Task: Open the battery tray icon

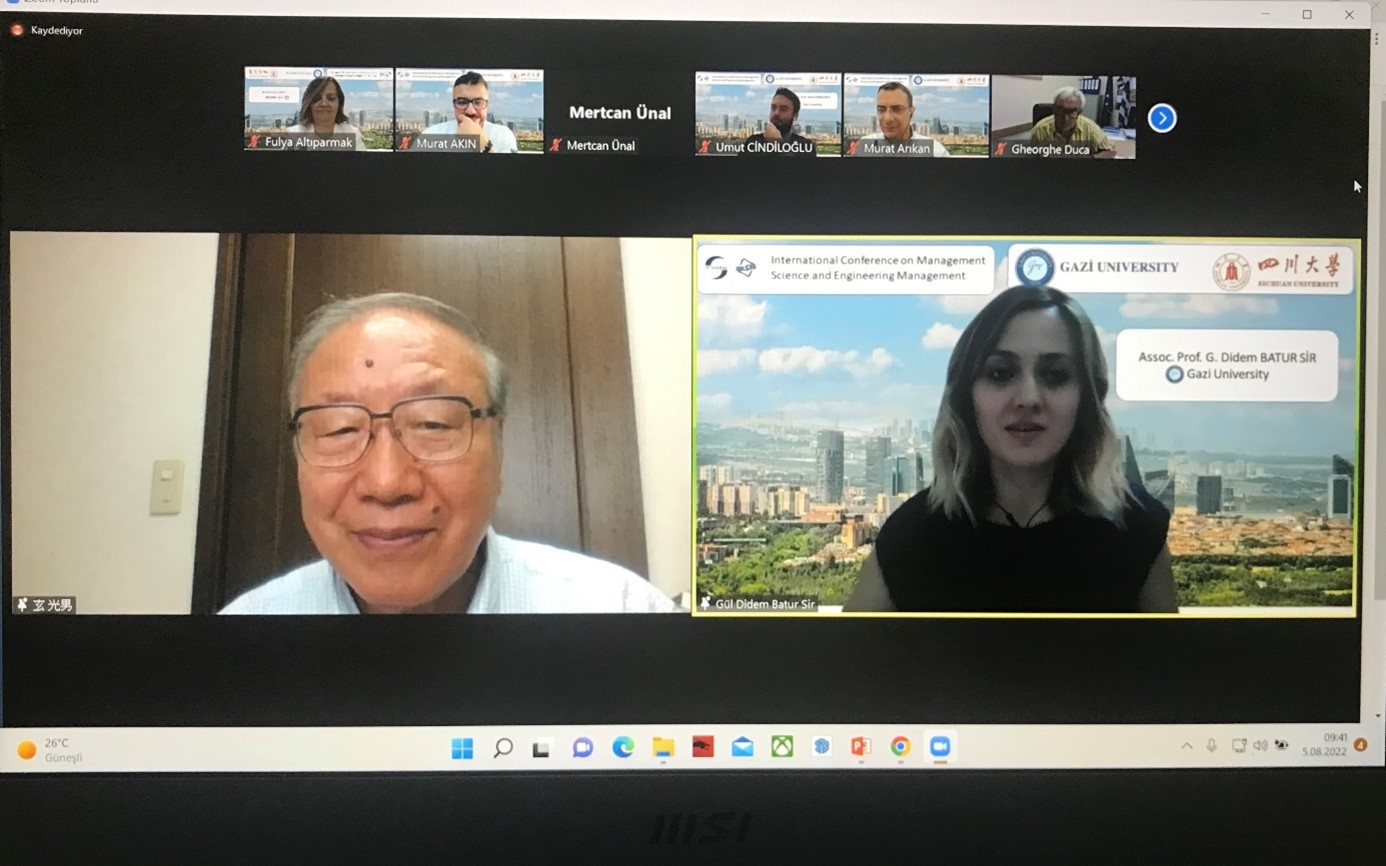Action: pyautogui.click(x=1282, y=746)
